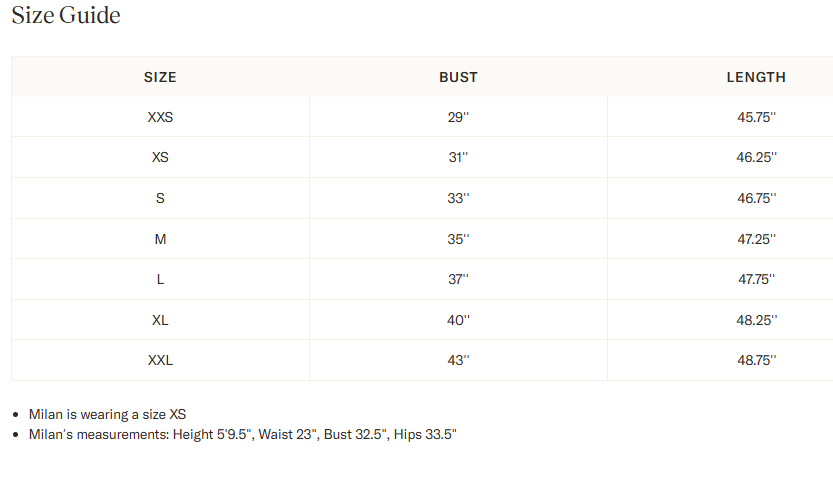The width and height of the screenshot is (833, 488).
Task: Click the Milan's measurements line
Action: click(243, 434)
